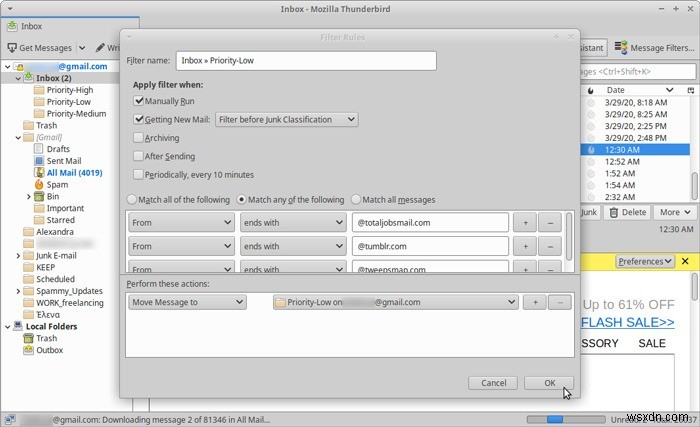Image resolution: width=700 pixels, height=427 pixels.
Task: Click the junk status column header icon
Action: pos(591,90)
